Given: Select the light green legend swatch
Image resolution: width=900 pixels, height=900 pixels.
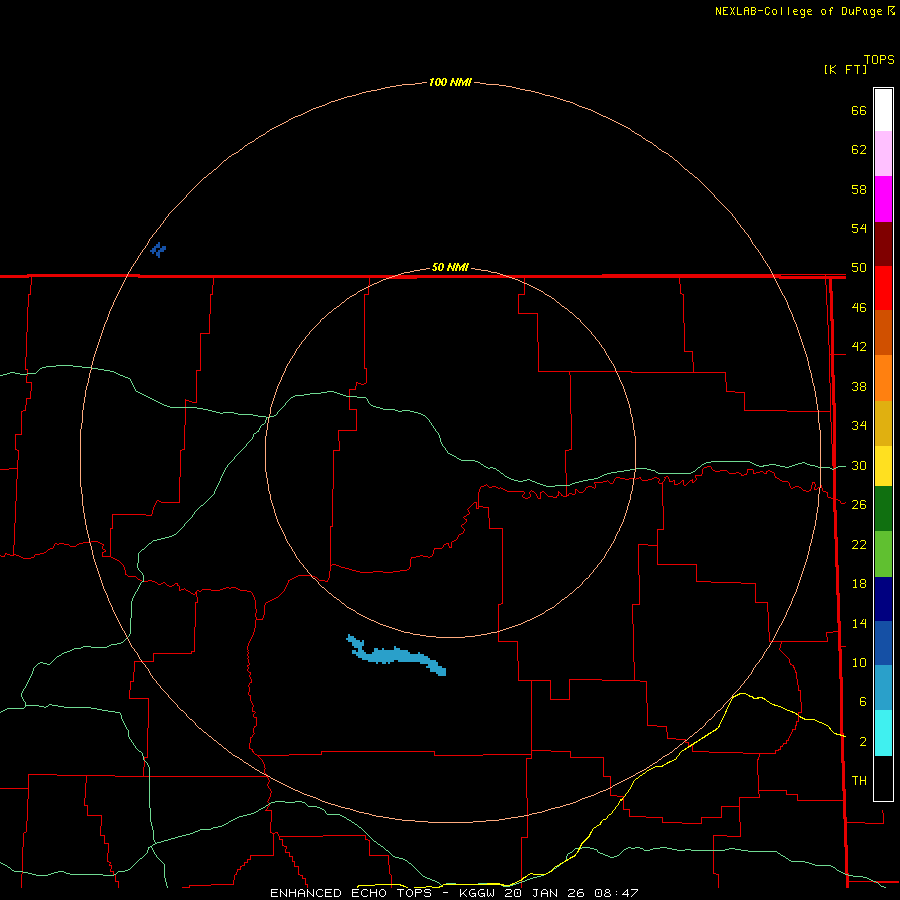Looking at the screenshot, I should pyautogui.click(x=883, y=554).
